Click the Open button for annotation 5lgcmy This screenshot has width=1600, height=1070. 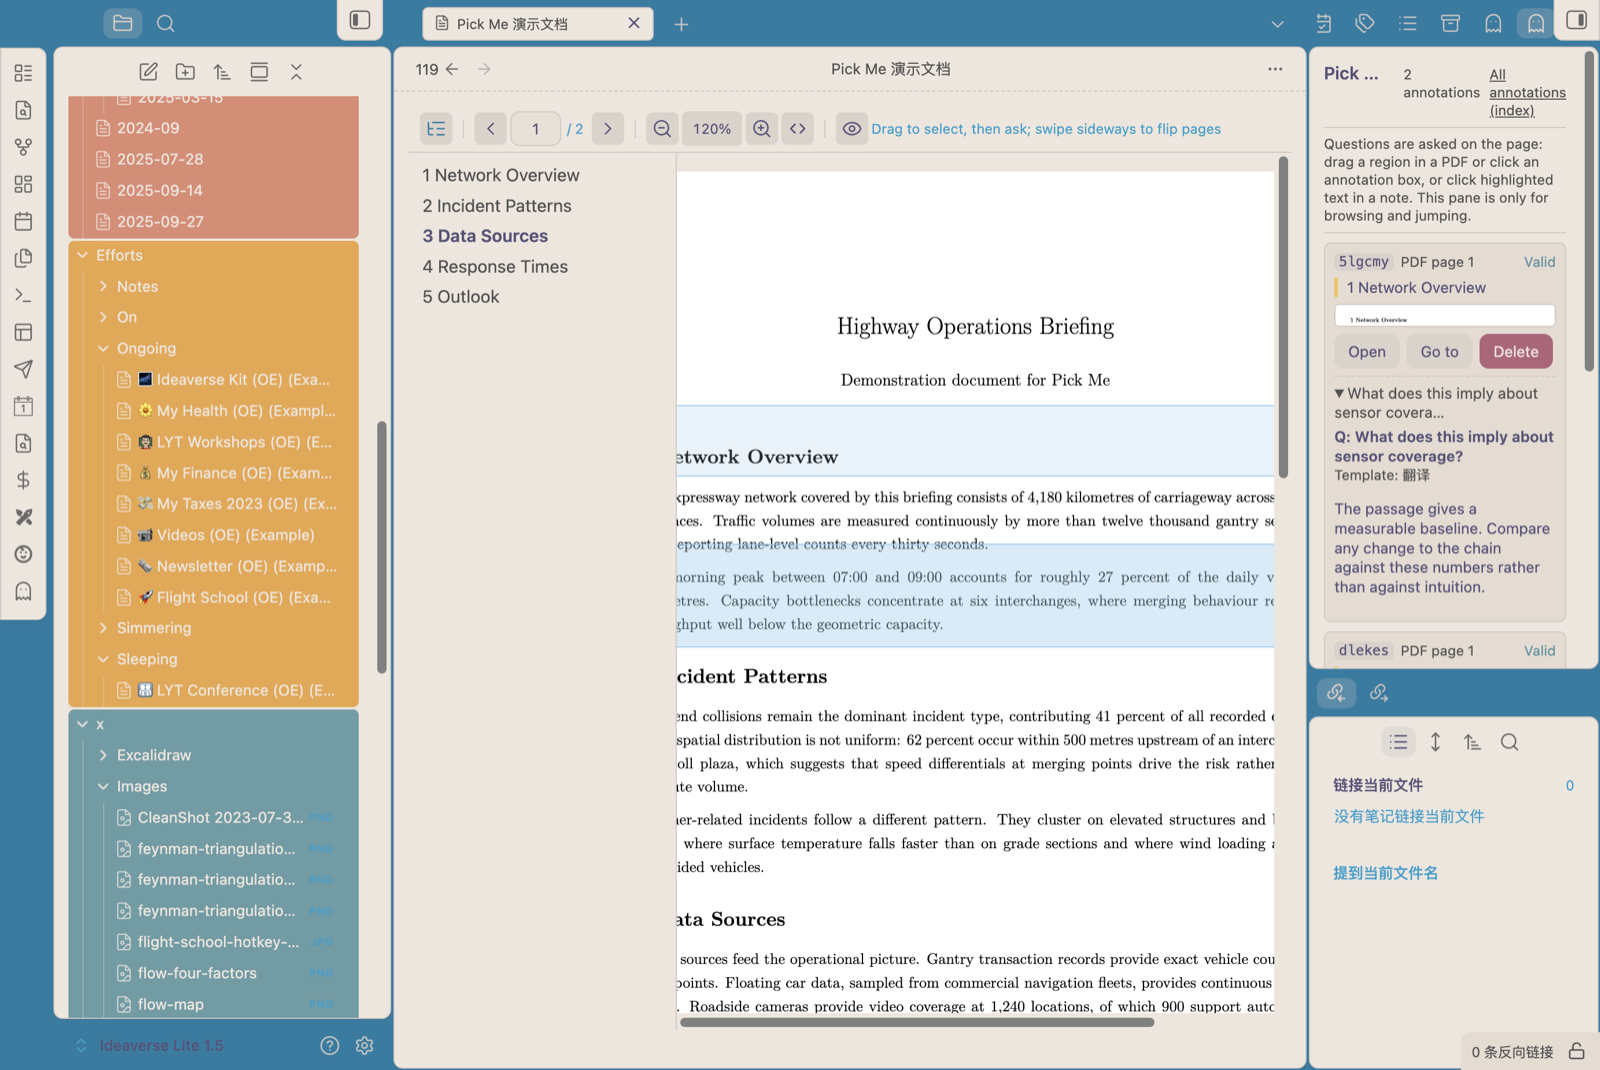1367,352
